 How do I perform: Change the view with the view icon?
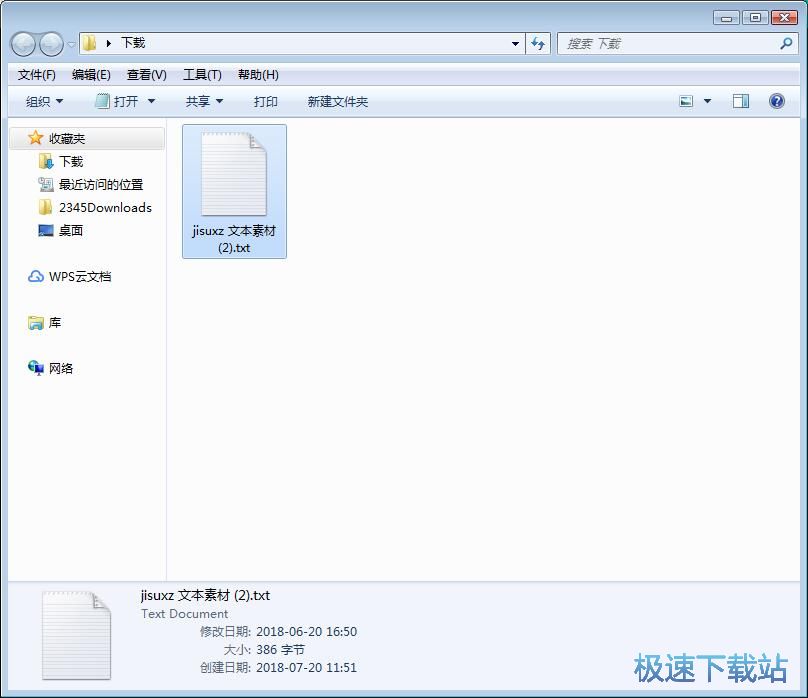coord(686,101)
